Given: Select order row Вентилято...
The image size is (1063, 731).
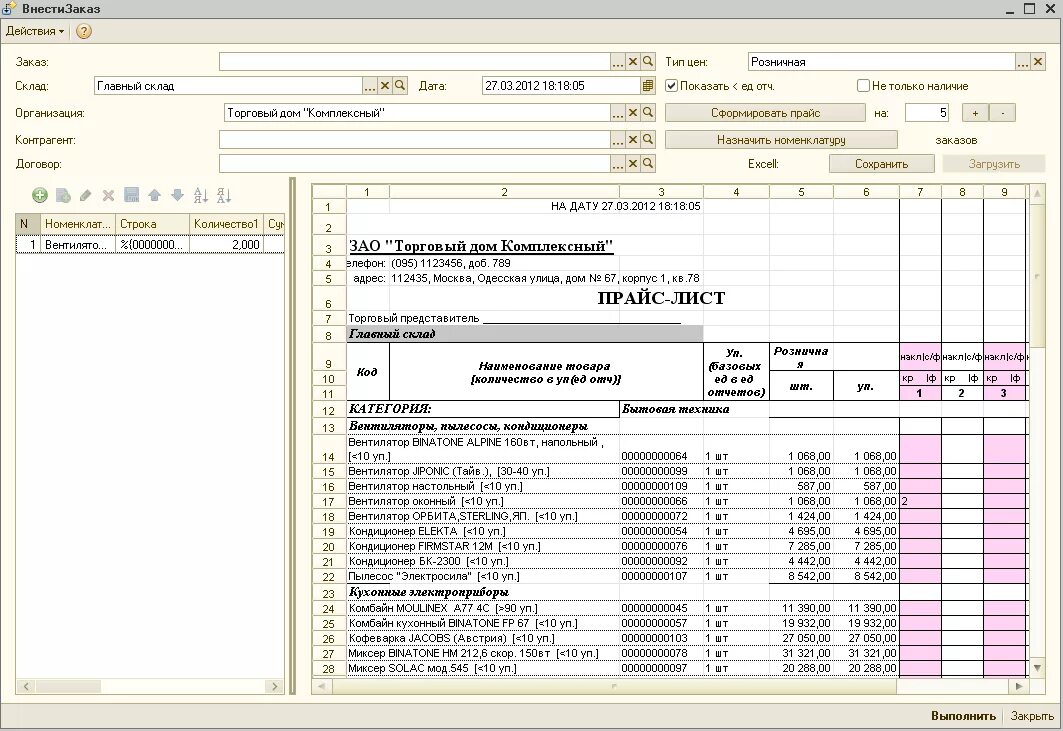Looking at the screenshot, I should [150, 244].
